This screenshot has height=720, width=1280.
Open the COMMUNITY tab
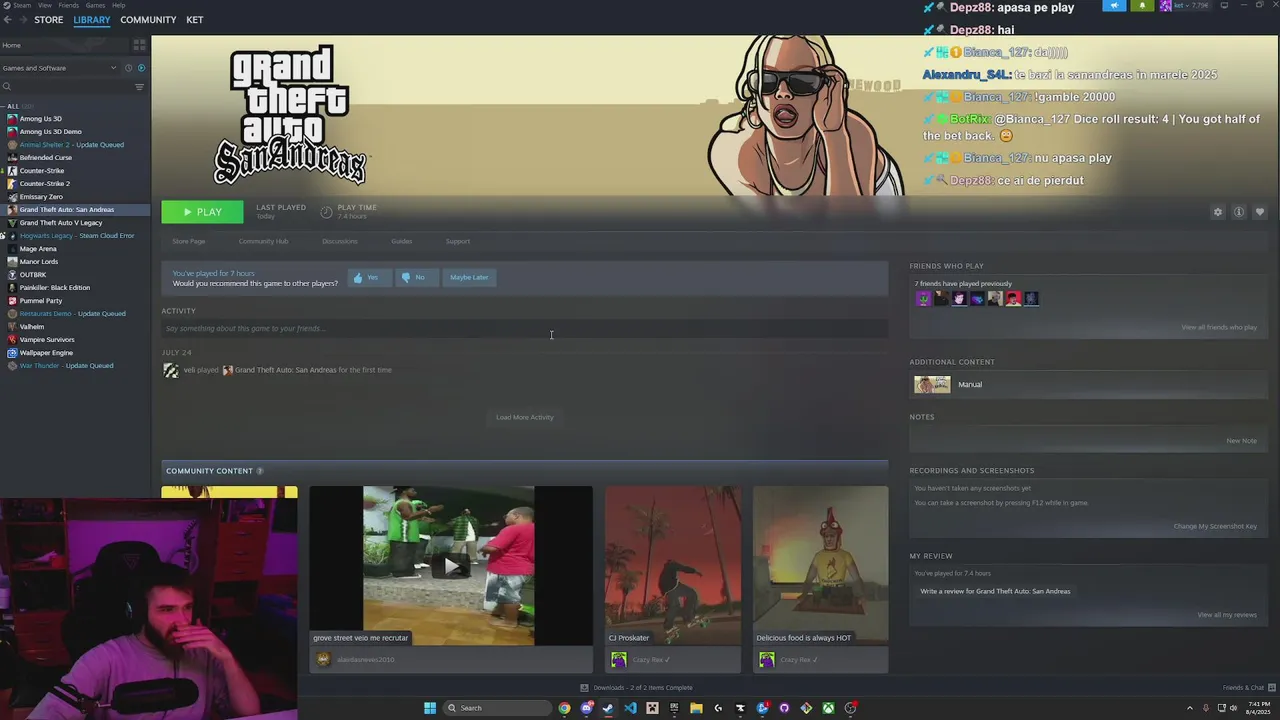[148, 20]
